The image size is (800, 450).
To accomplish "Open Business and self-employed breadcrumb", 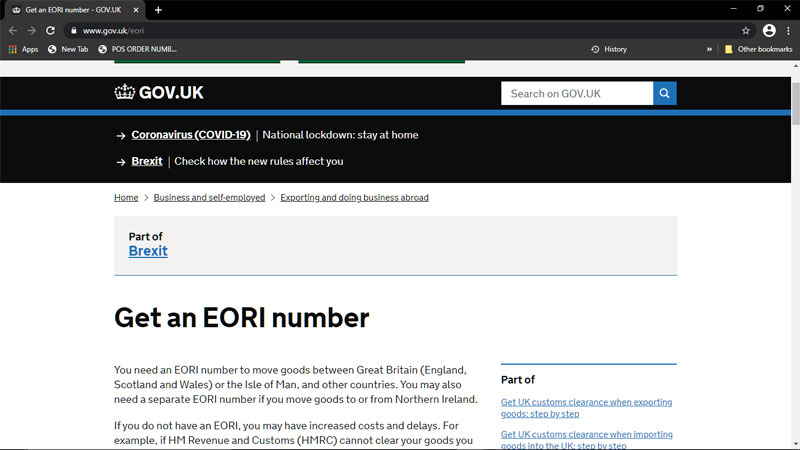I will pyautogui.click(x=209, y=198).
